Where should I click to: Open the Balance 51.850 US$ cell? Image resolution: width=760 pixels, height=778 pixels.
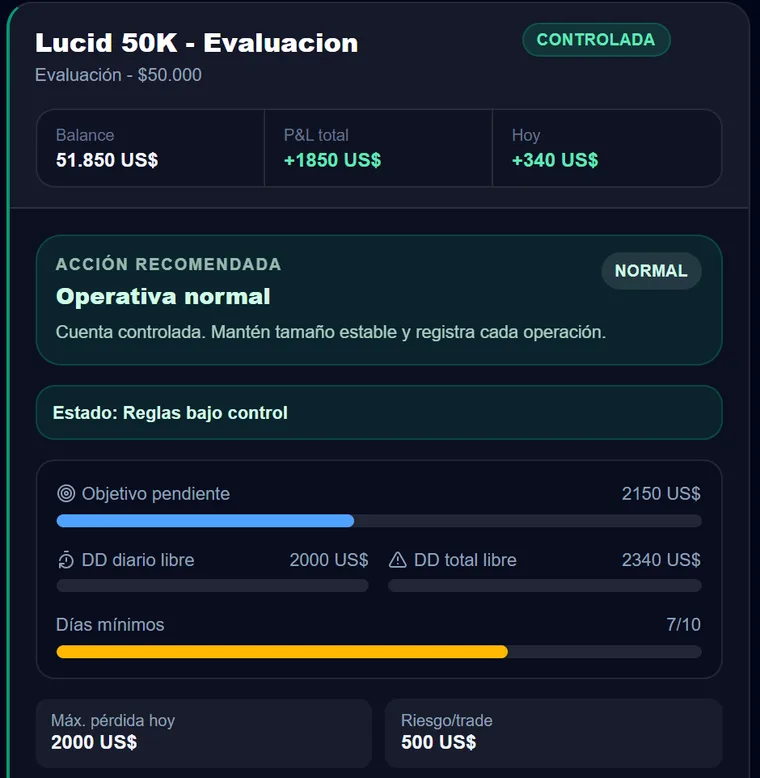click(150, 148)
